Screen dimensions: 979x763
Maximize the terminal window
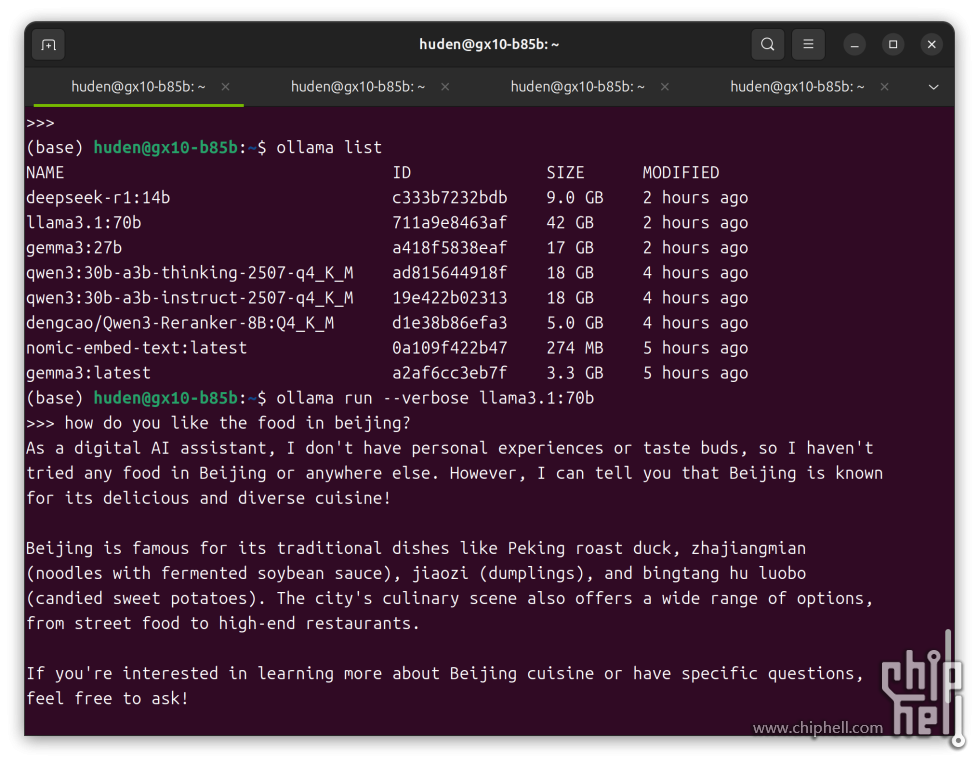pyautogui.click(x=893, y=44)
